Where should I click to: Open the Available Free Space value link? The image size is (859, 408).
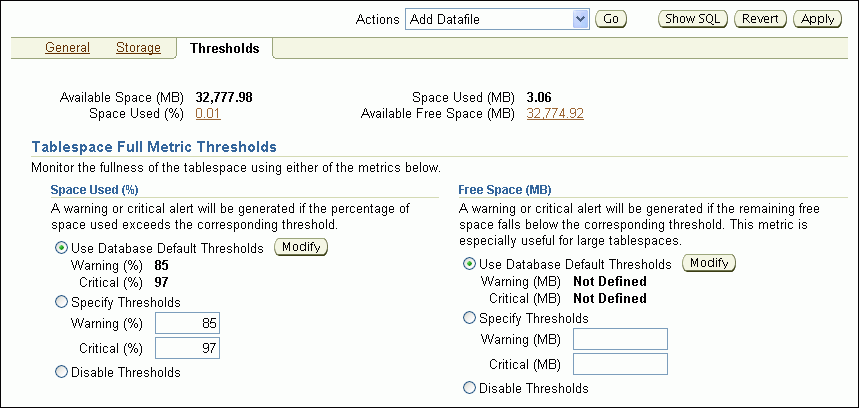click(x=555, y=114)
